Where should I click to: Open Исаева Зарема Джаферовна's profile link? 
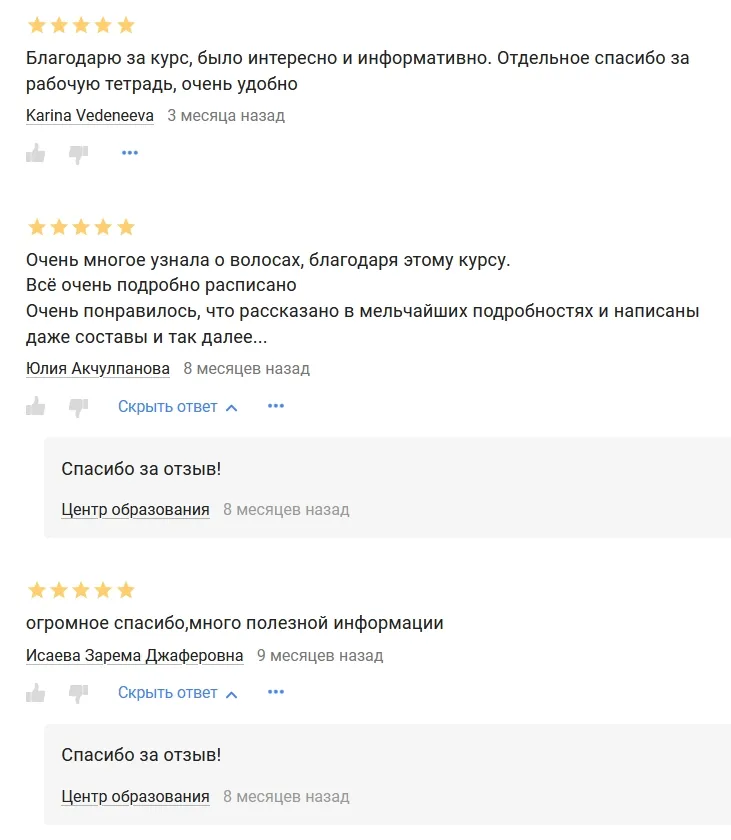[135, 656]
